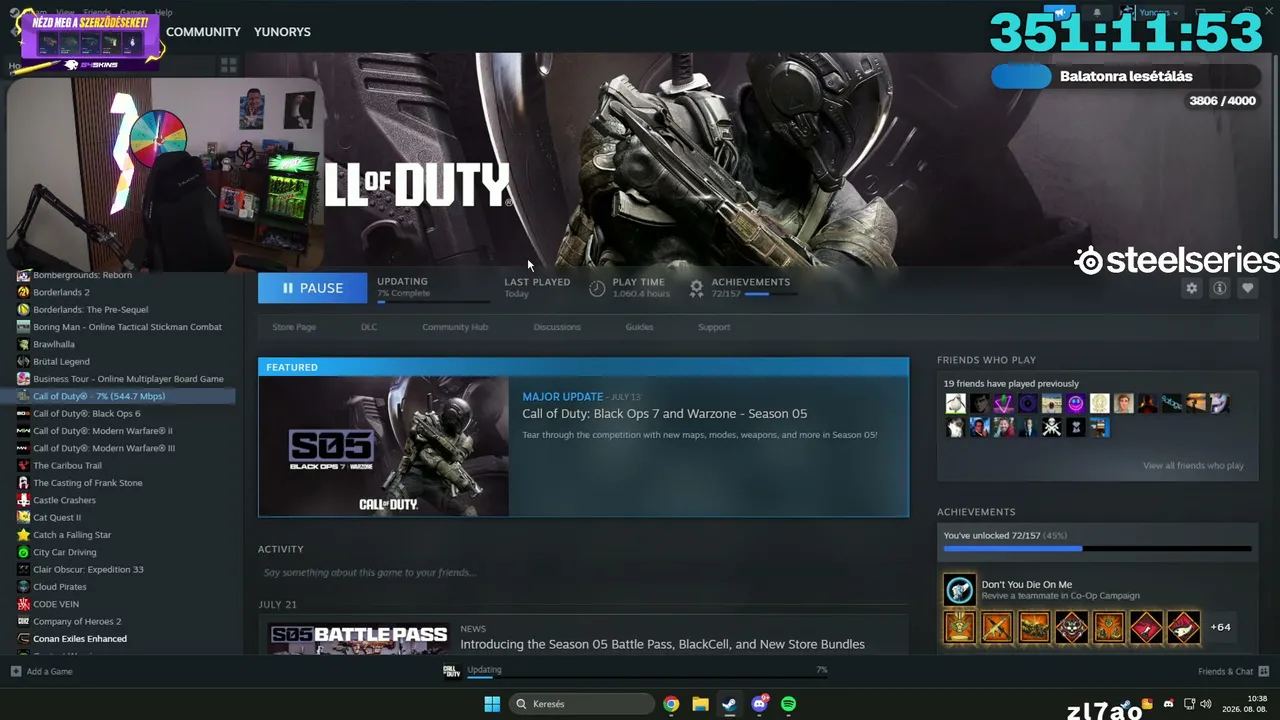This screenshot has width=1280, height=720.
Task: Show game info panel icon
Action: [1219, 288]
